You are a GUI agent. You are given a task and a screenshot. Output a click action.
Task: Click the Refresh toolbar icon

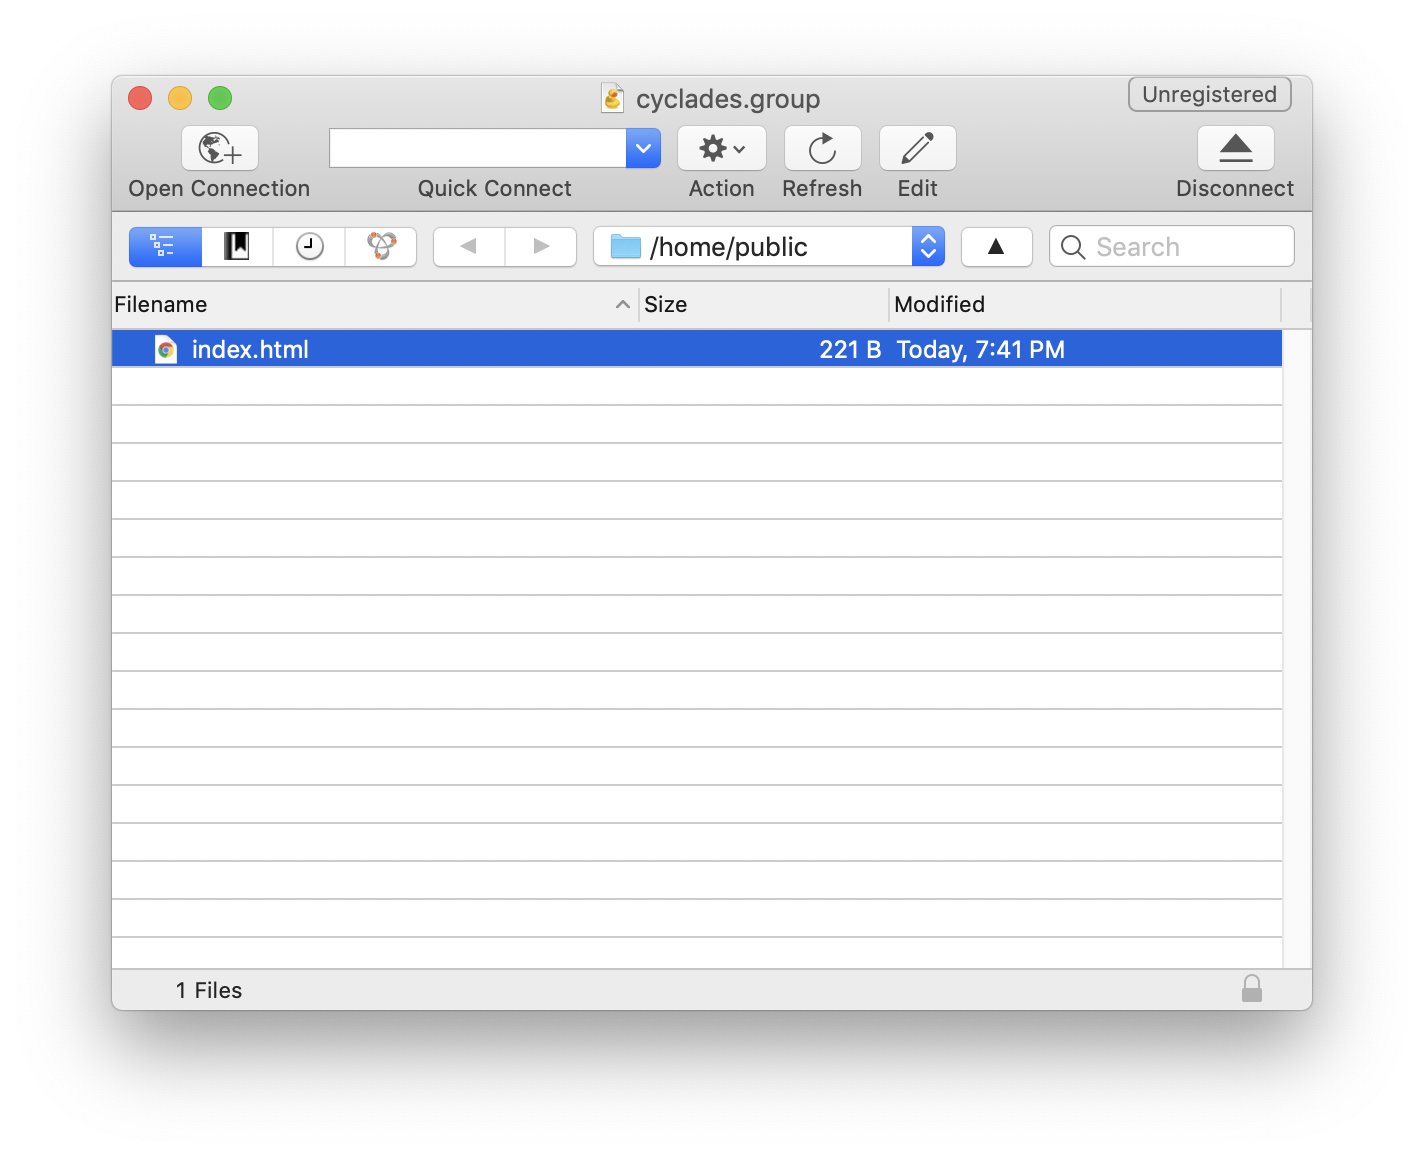[x=822, y=149]
